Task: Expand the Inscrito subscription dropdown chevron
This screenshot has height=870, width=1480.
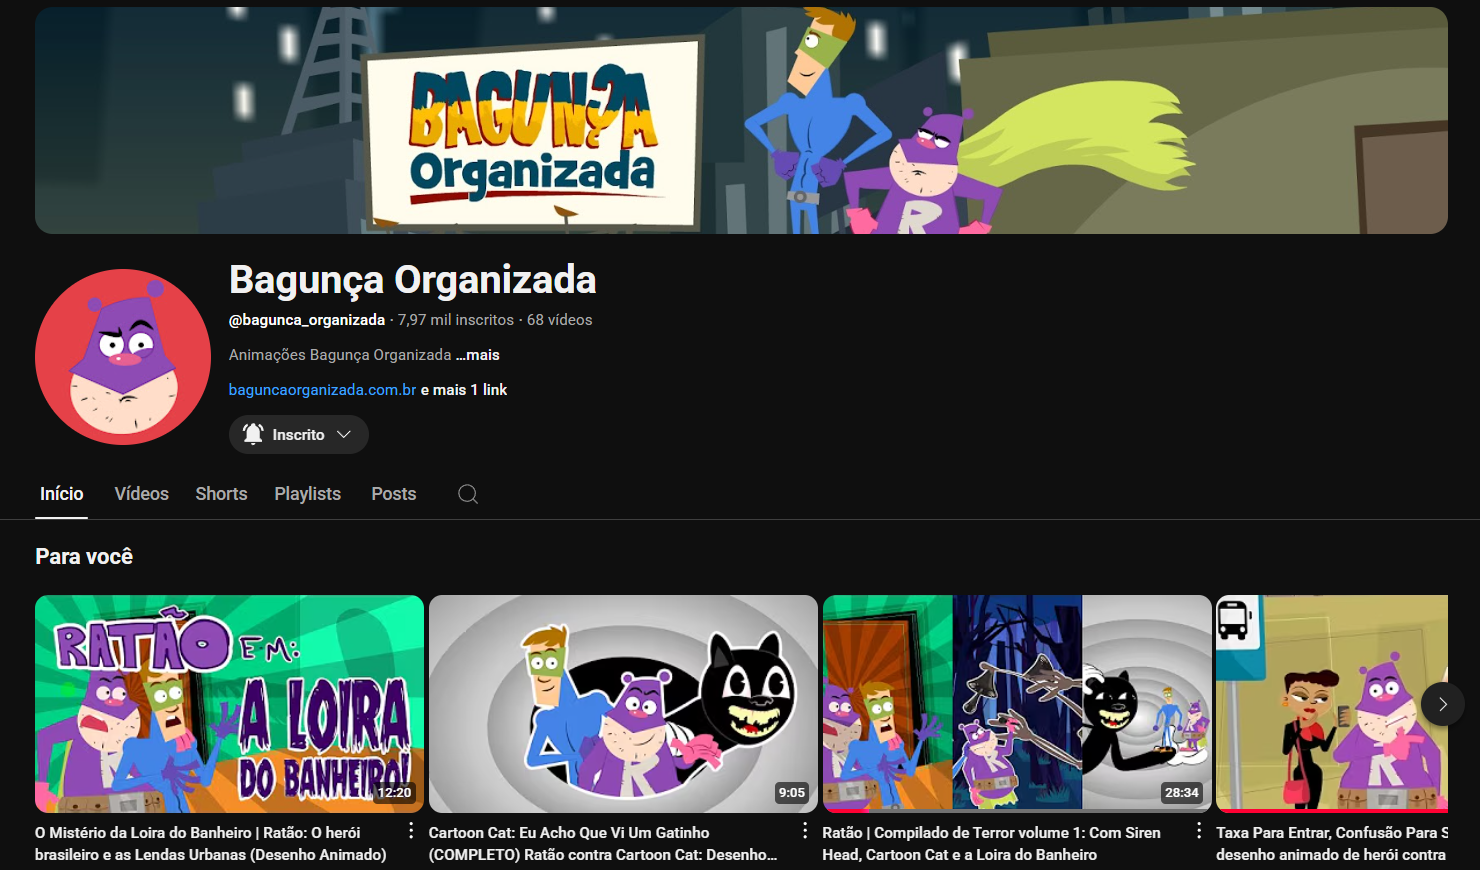Action: click(344, 434)
